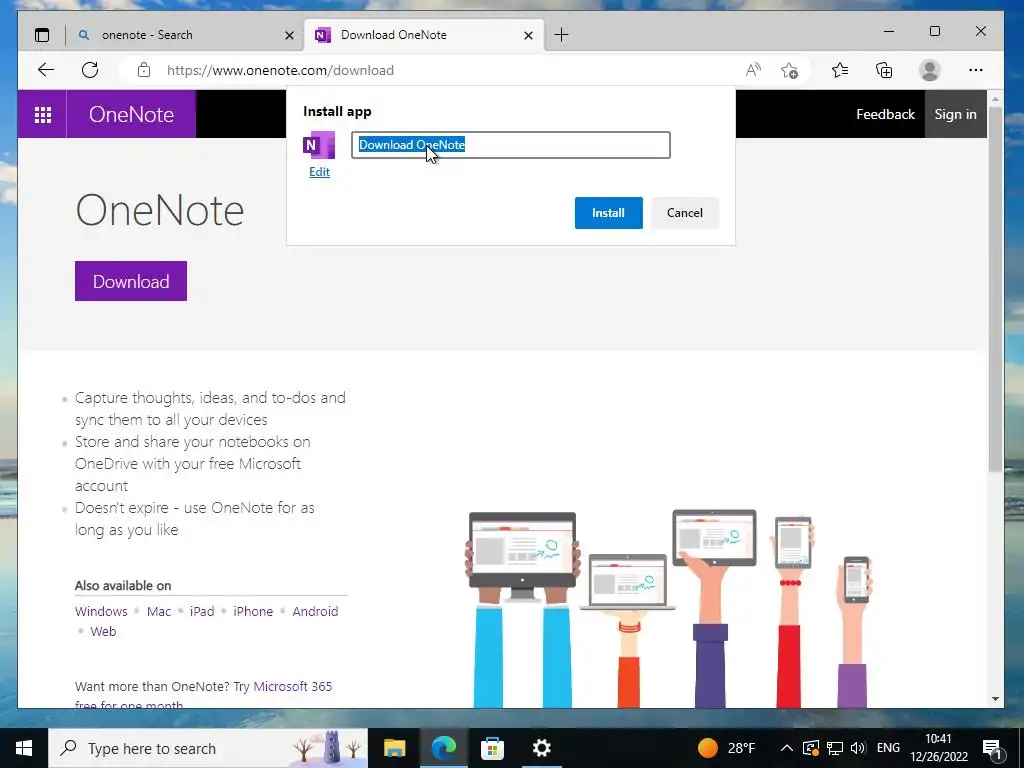The width and height of the screenshot is (1024, 768).
Task: Click the scrollbar up arrow
Action: (x=995, y=100)
